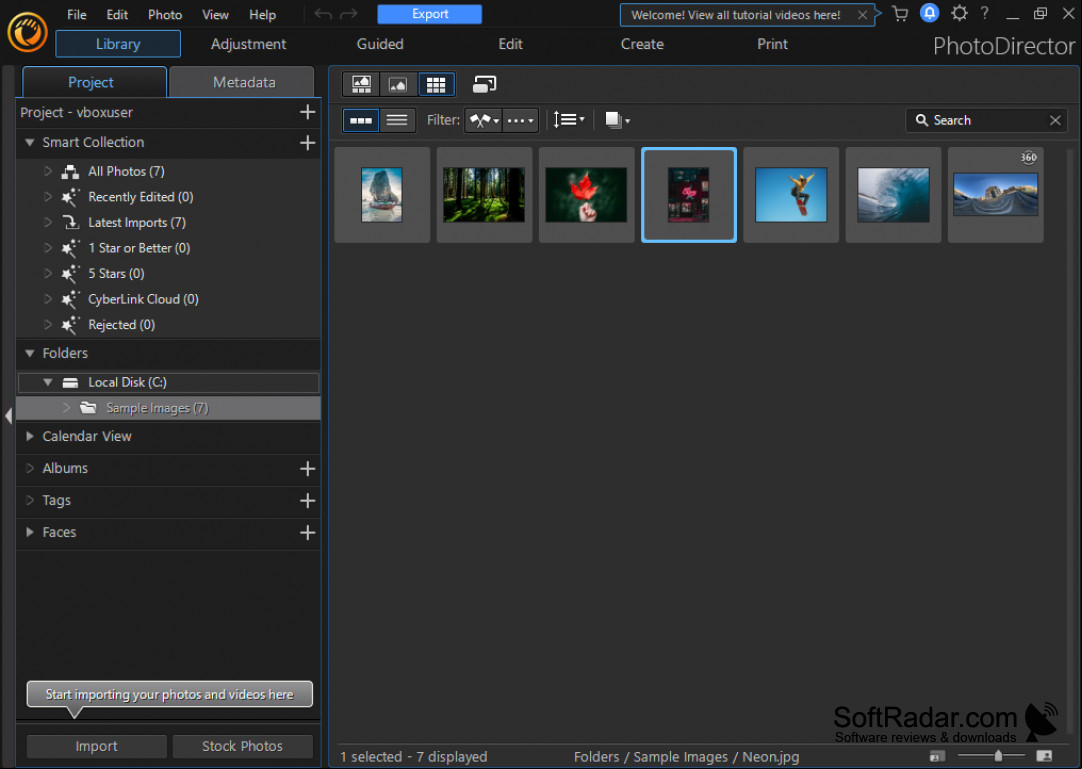Screen dimensions: 1082x769
Task: Open the shopping cart store icon
Action: [900, 14]
